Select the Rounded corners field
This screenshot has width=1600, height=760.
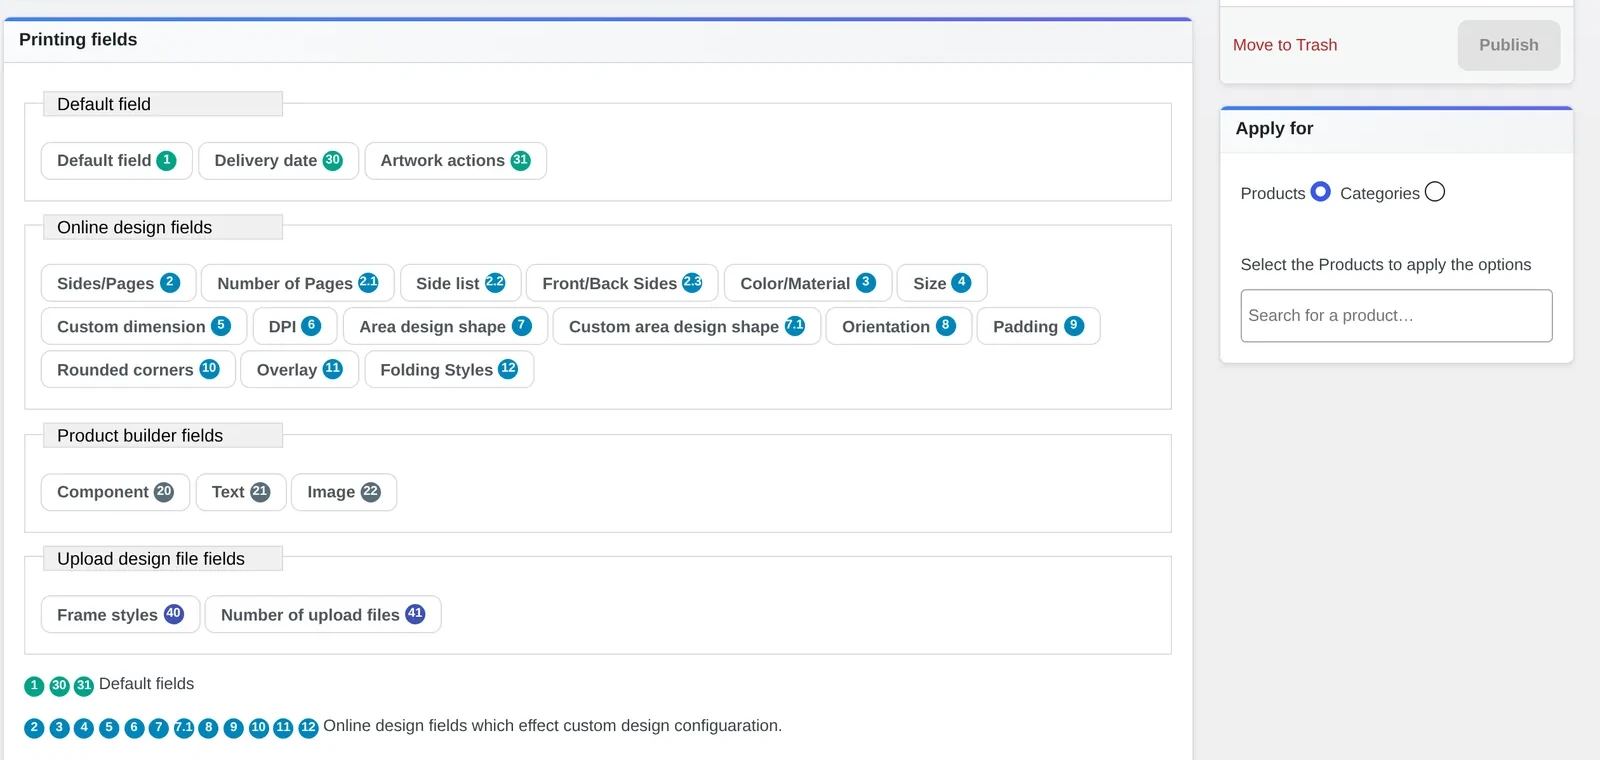tap(138, 369)
